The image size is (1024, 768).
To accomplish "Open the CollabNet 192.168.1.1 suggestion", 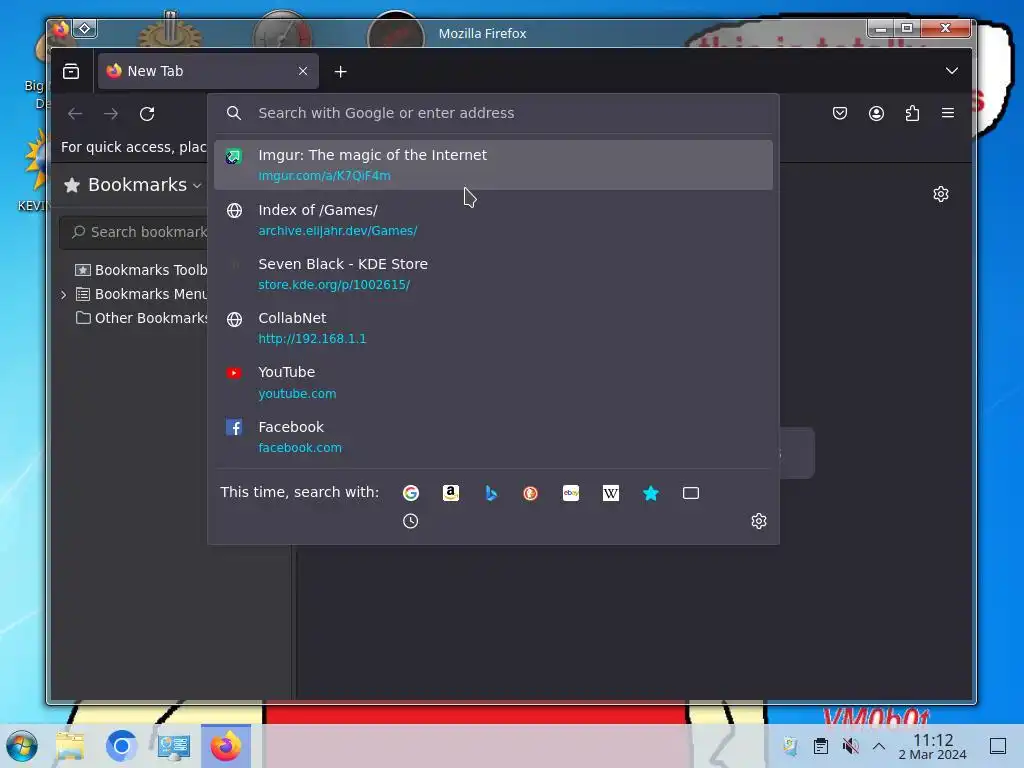I will 493,328.
